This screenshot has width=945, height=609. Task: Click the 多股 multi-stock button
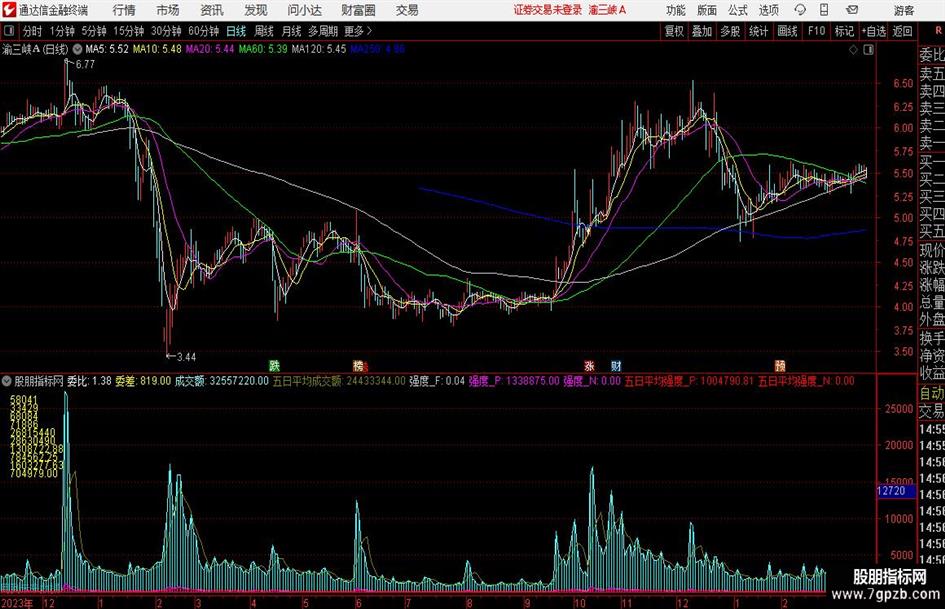[x=730, y=31]
